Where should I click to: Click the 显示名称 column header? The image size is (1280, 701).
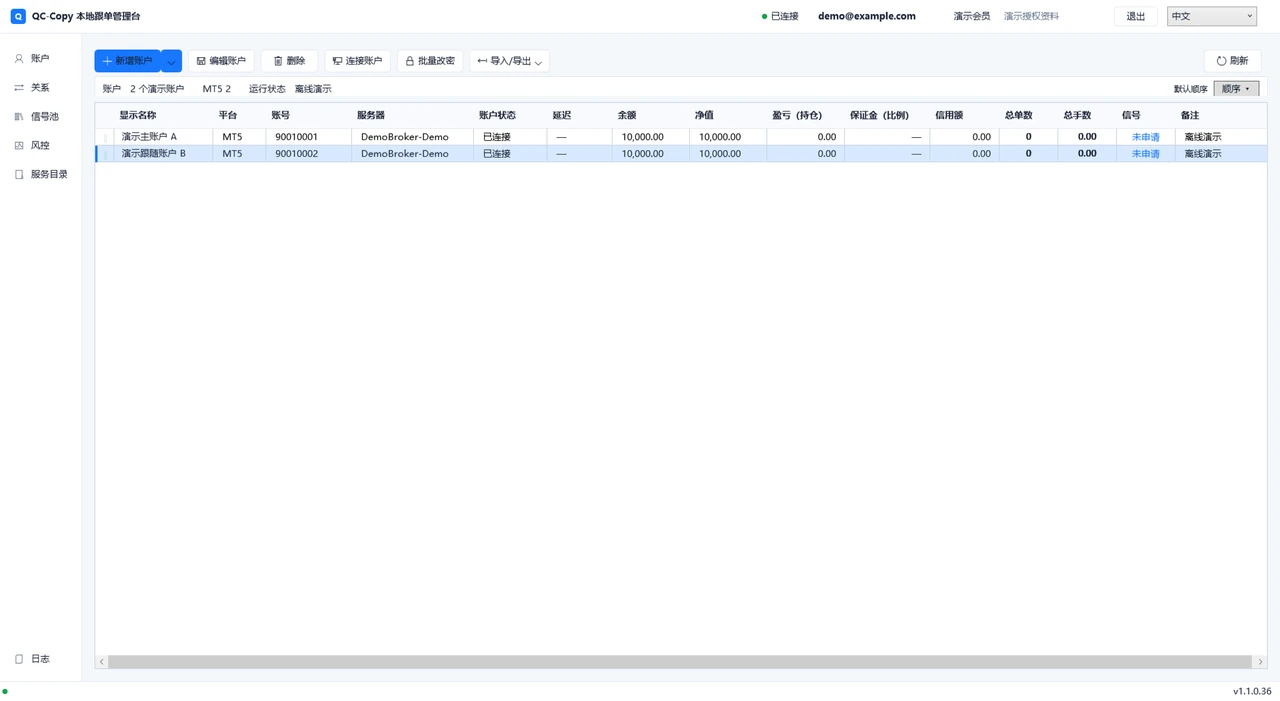click(138, 115)
